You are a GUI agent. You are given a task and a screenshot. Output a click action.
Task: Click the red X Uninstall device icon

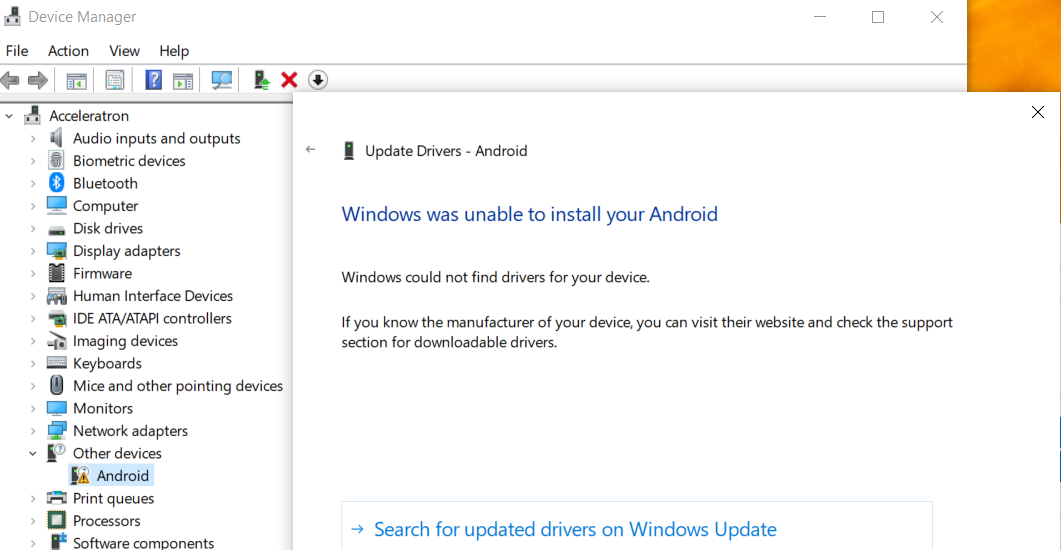click(290, 80)
